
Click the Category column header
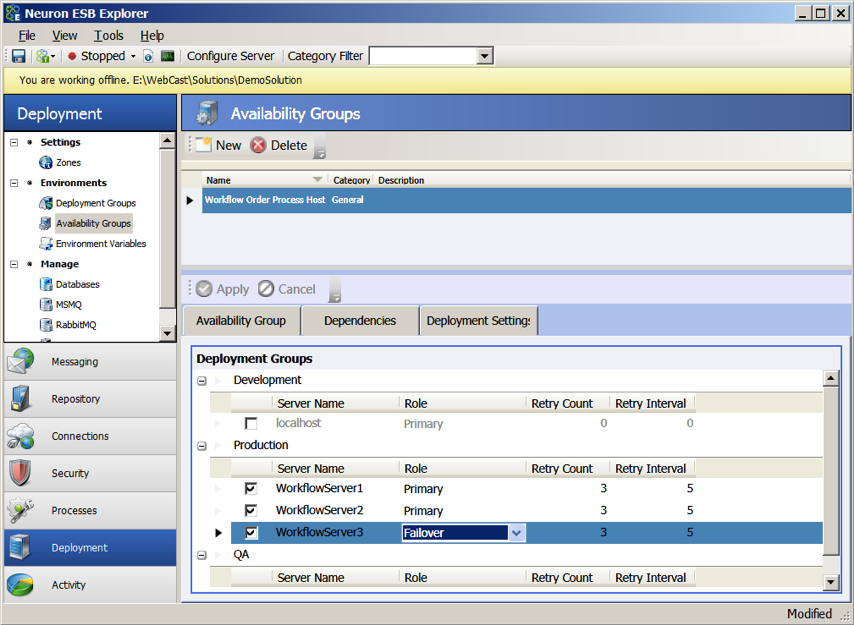click(351, 180)
